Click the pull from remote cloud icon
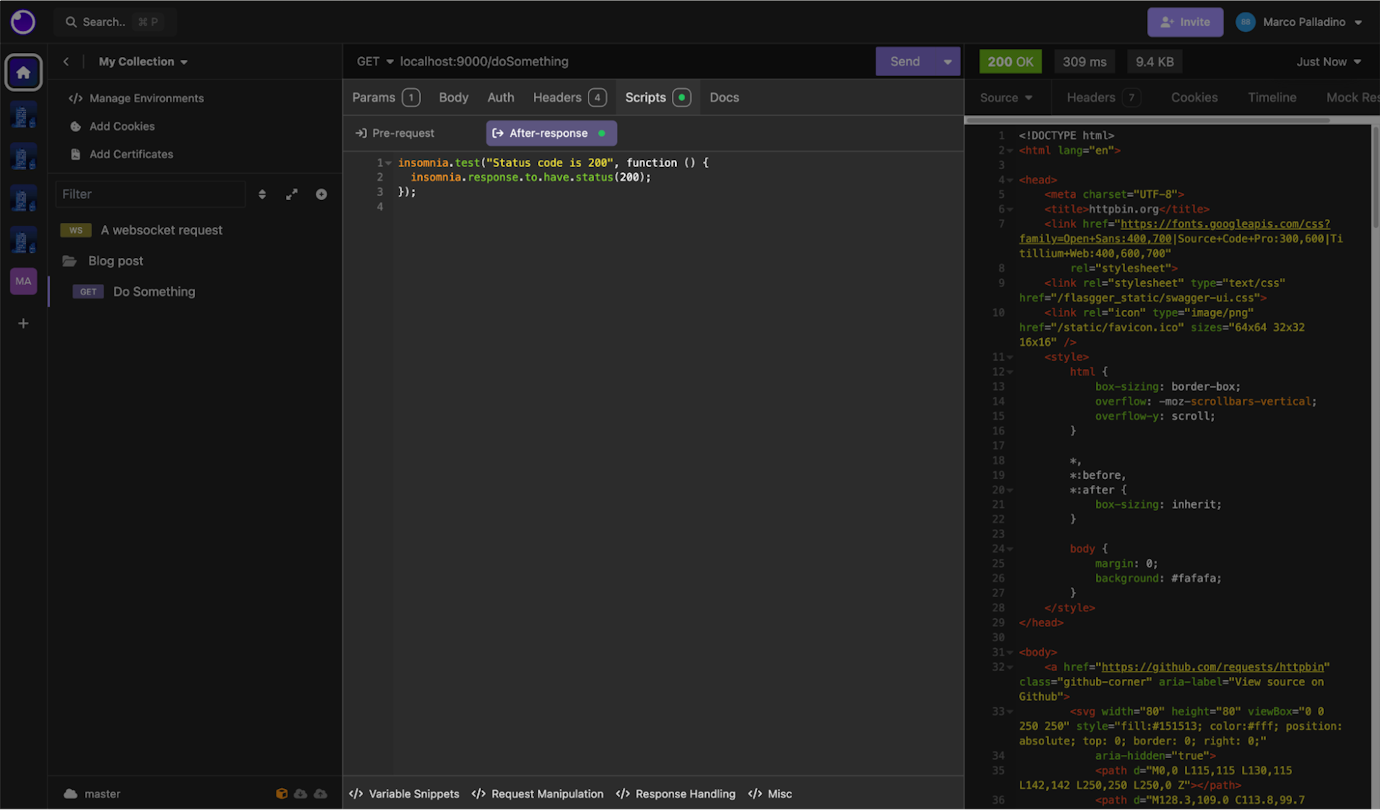This screenshot has height=810, width=1380. pyautogui.click(x=301, y=793)
